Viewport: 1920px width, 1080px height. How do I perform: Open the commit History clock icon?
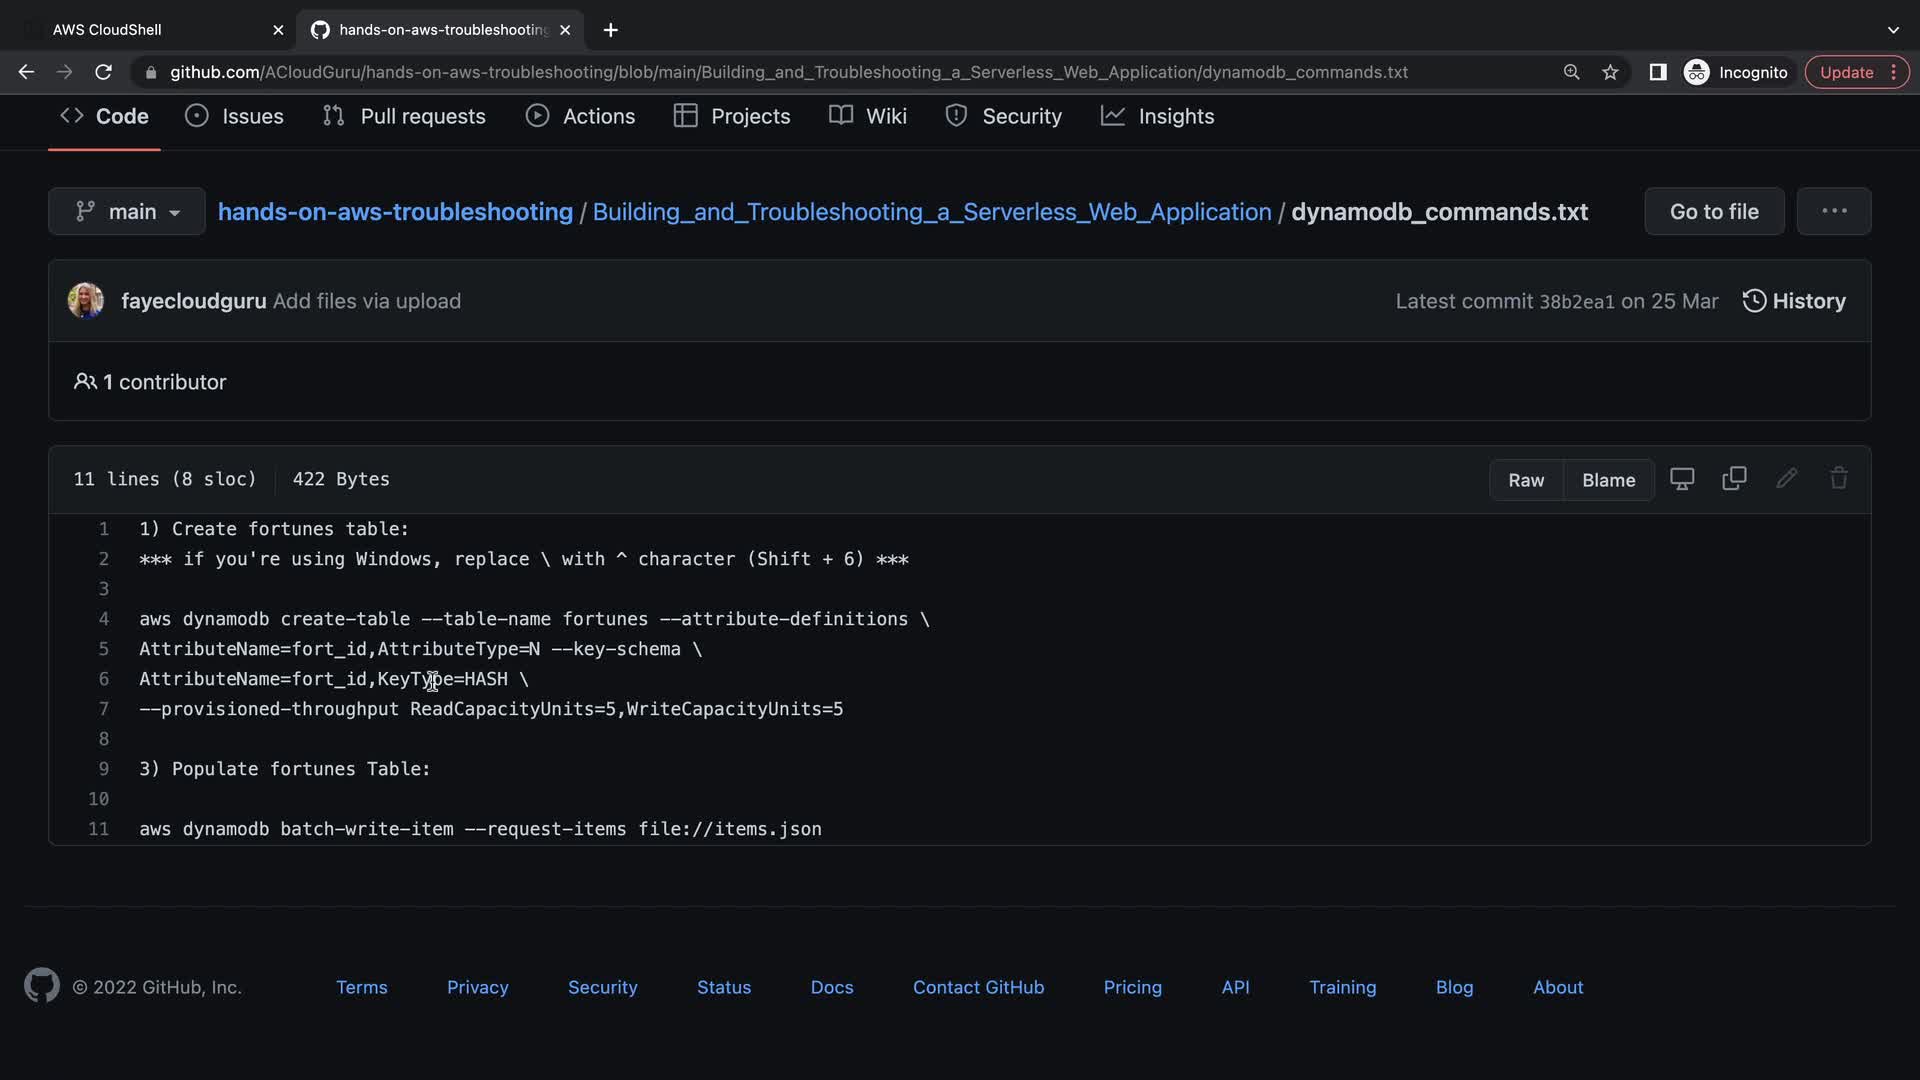click(1754, 301)
